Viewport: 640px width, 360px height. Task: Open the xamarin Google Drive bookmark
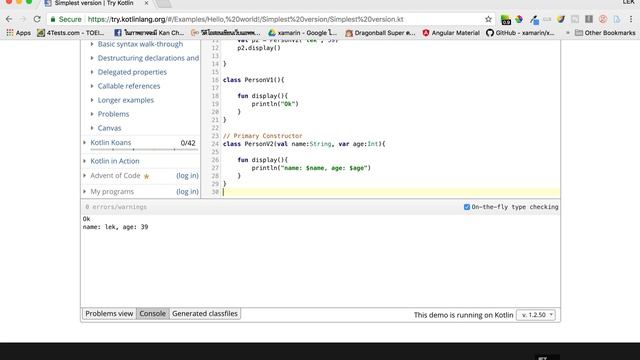[302, 33]
